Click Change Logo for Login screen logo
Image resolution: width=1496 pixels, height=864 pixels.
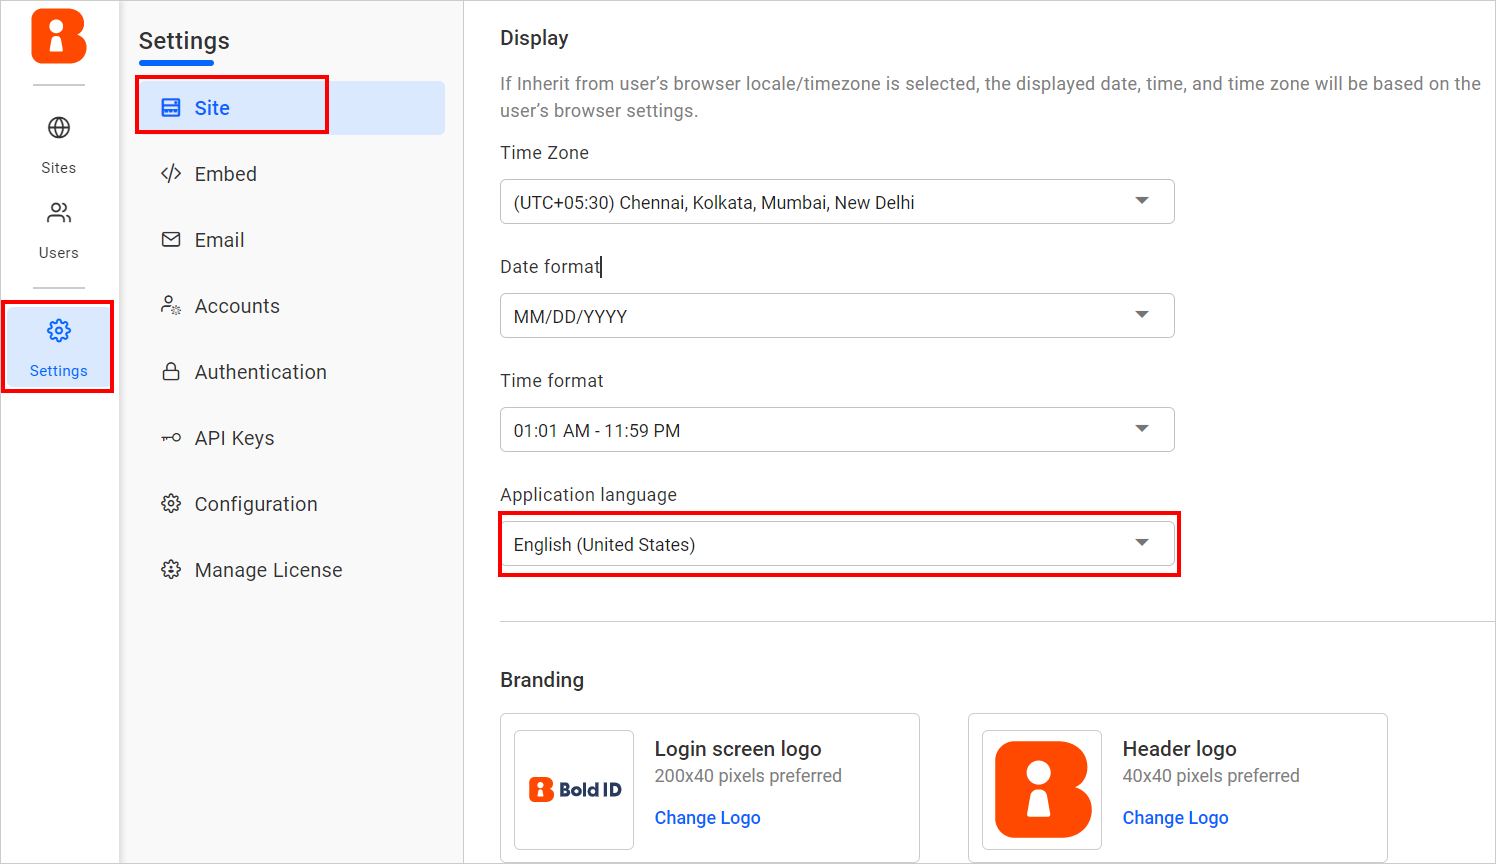tap(707, 818)
